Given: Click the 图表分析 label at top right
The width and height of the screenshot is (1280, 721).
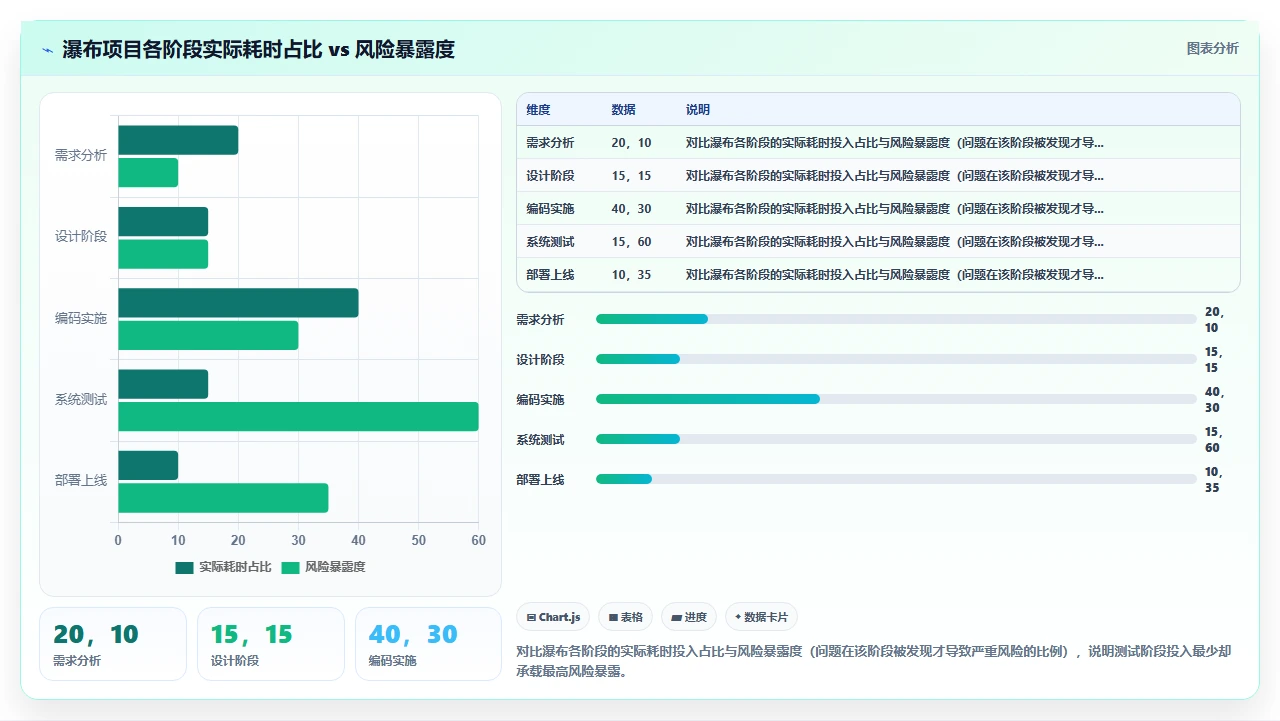Looking at the screenshot, I should pyautogui.click(x=1212, y=48).
